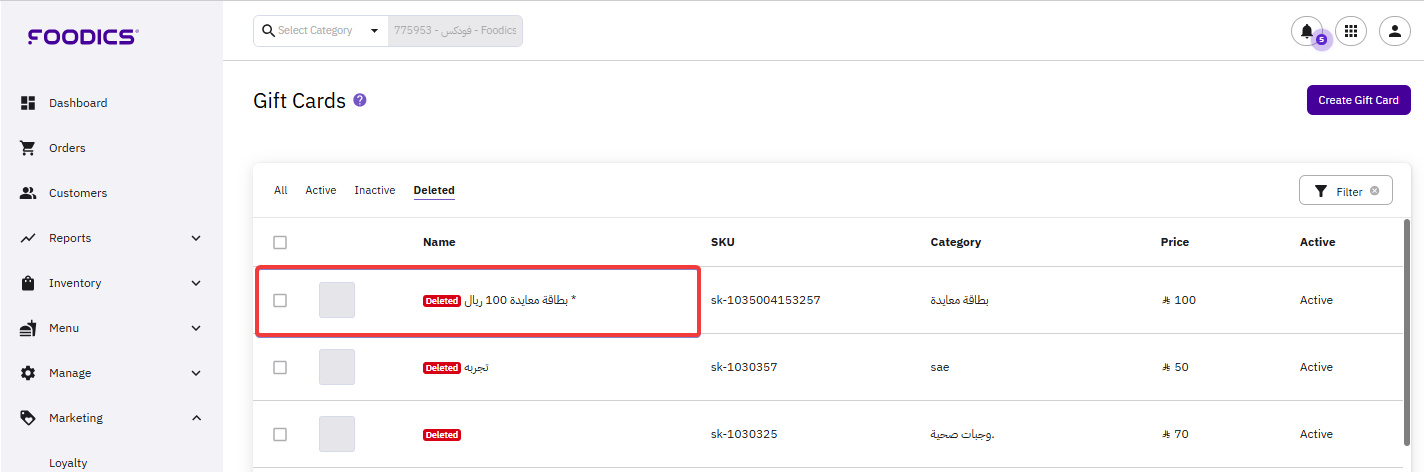Screen dimensions: 1424x472
Task: Click the Create Gift Card button
Action: (1358, 100)
